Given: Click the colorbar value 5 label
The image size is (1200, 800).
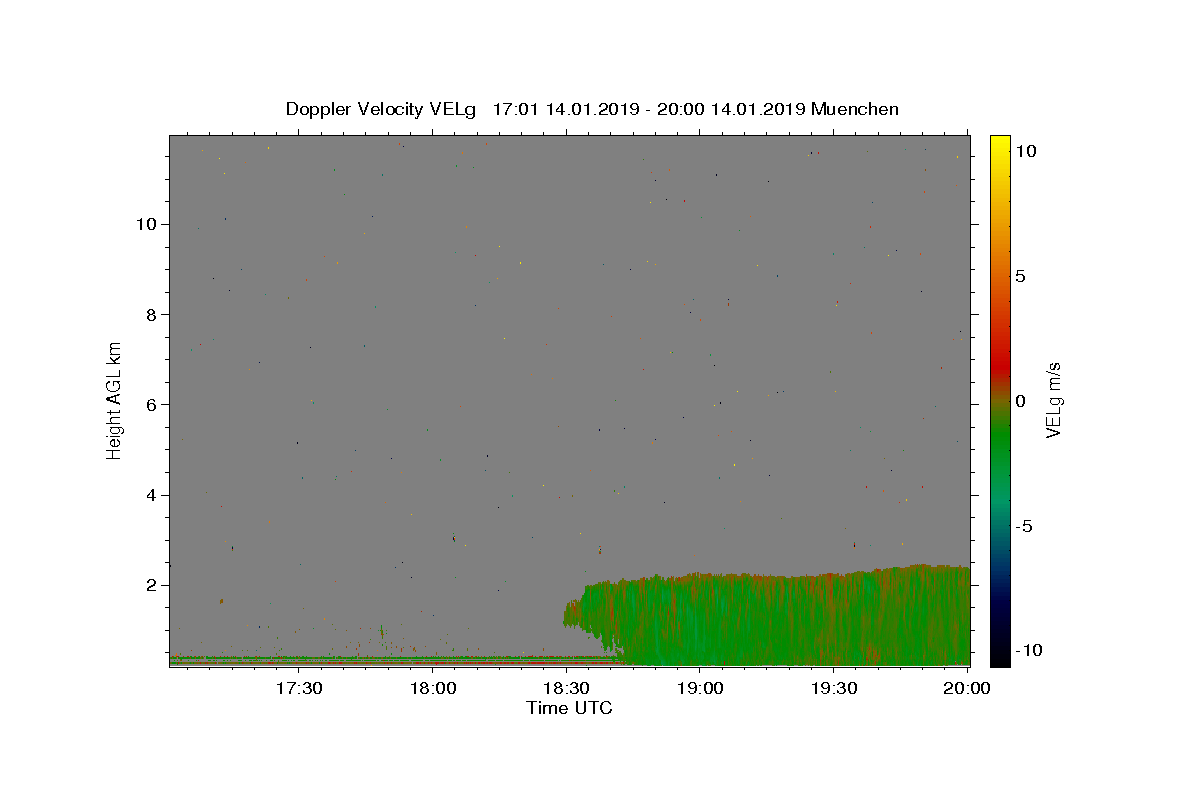Looking at the screenshot, I should (1020, 276).
